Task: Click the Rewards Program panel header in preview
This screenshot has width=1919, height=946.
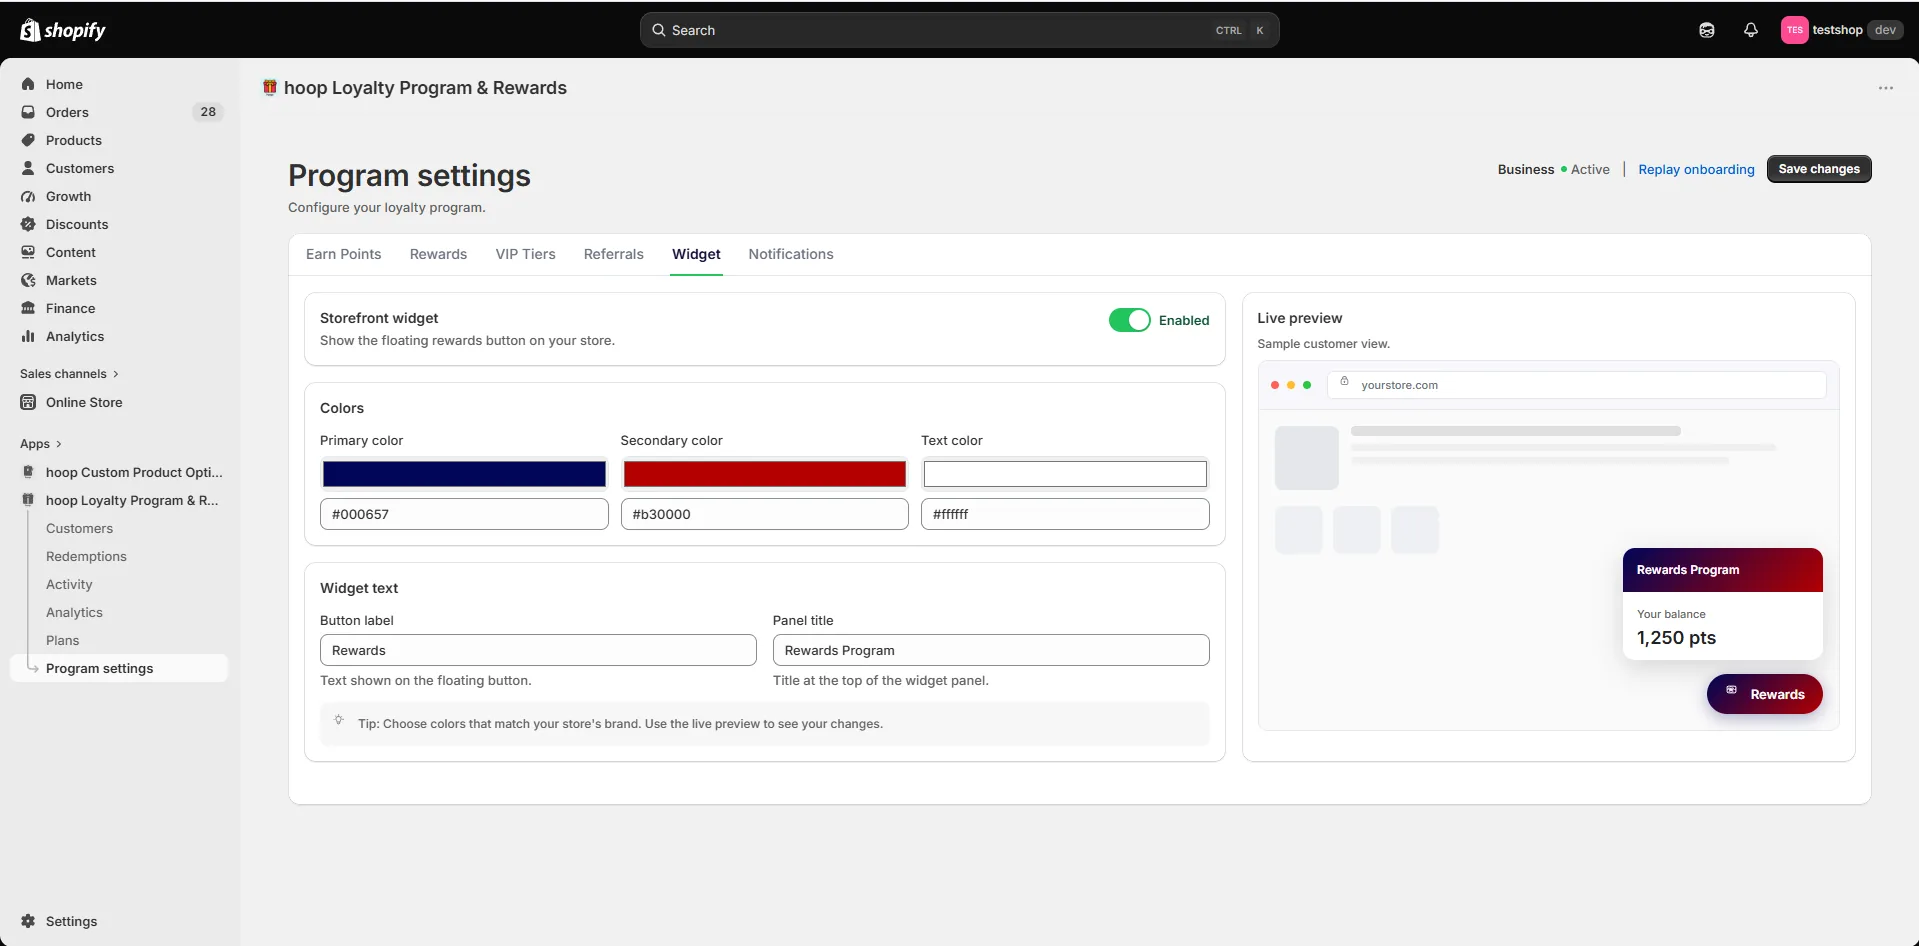Action: 1723,570
